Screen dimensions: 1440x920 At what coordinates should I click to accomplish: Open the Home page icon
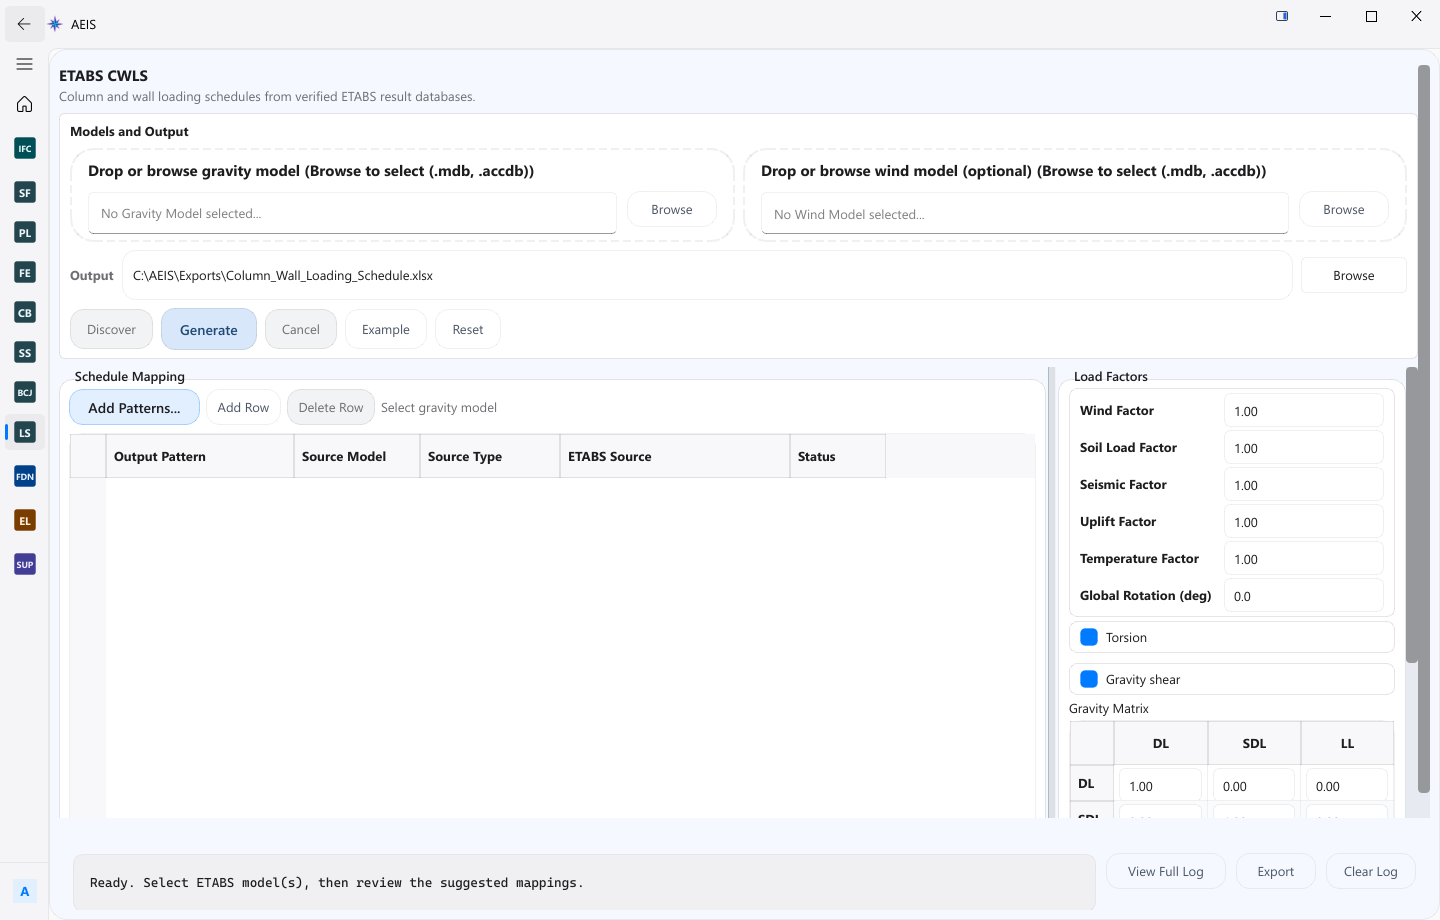(25, 104)
